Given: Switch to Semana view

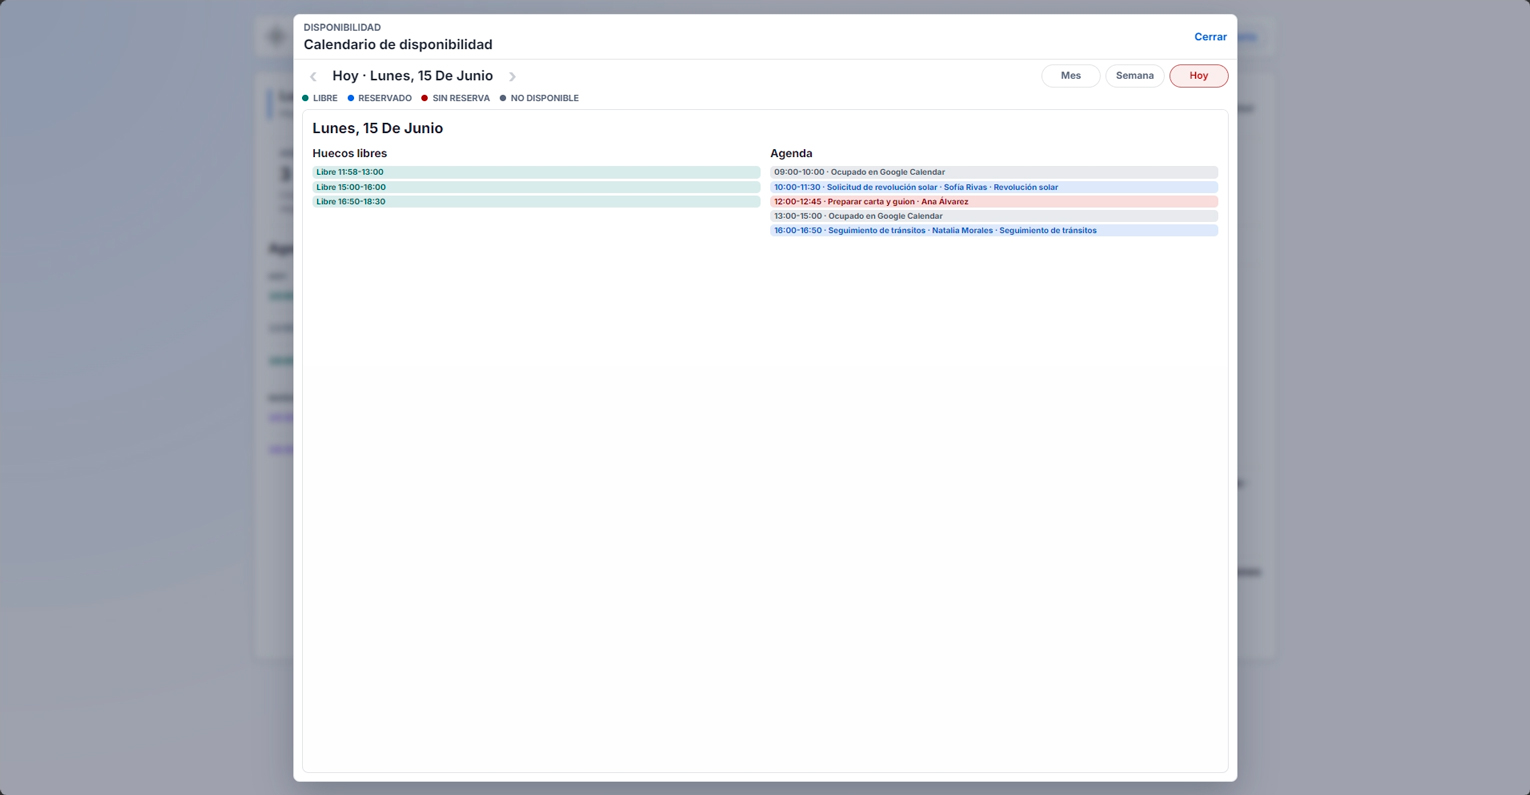Looking at the screenshot, I should click(1134, 76).
